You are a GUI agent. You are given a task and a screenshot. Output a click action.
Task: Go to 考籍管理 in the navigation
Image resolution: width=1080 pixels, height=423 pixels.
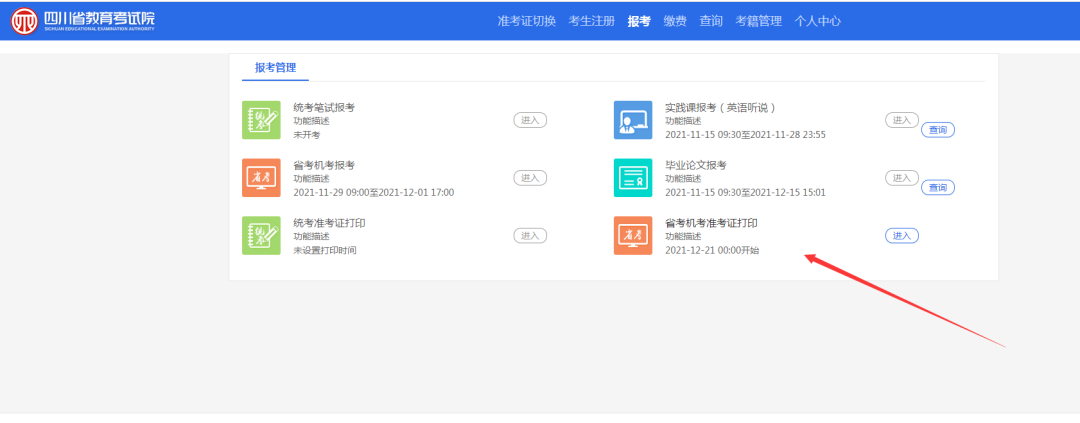tap(758, 21)
